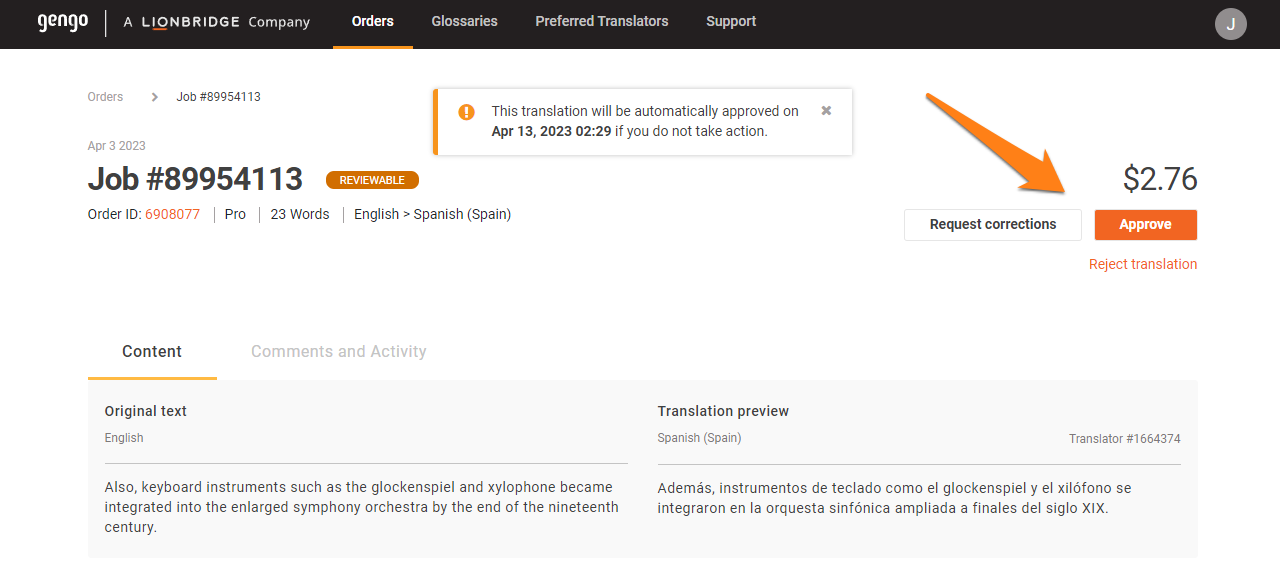The height and width of the screenshot is (581, 1280).
Task: Open the account avatar menu
Action: (1230, 23)
